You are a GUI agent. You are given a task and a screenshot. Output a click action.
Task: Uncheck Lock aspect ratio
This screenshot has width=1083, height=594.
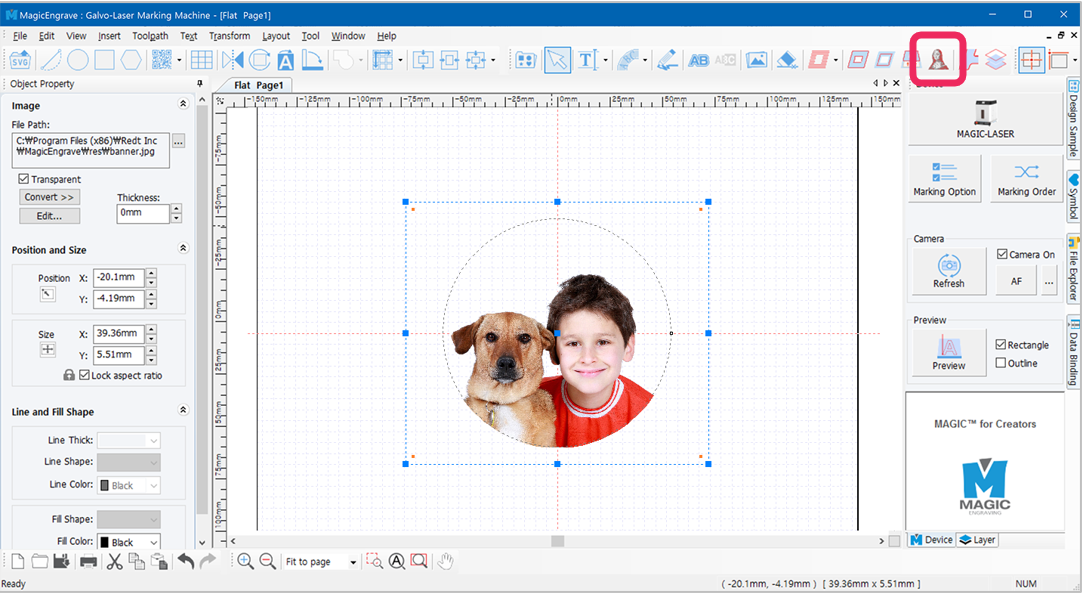(84, 375)
